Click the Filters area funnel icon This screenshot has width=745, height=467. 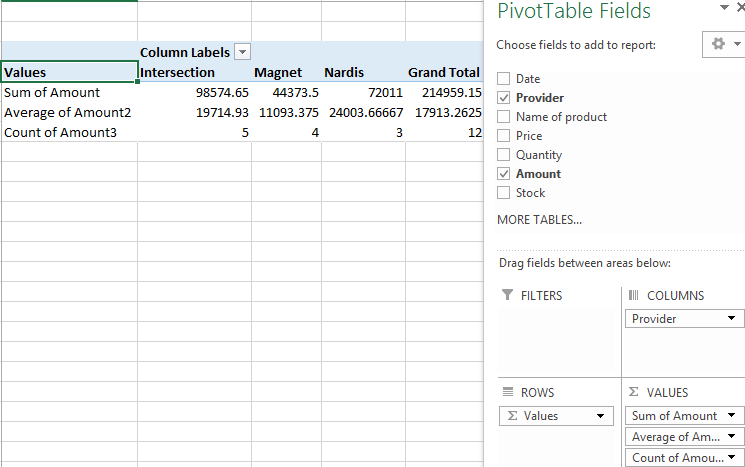click(x=507, y=296)
